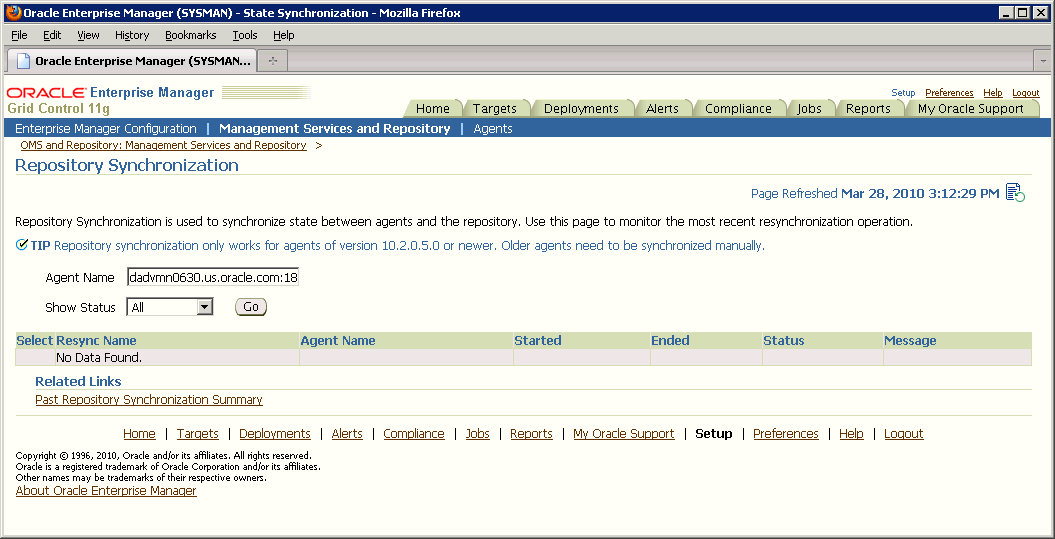Click the footer Help link

851,434
